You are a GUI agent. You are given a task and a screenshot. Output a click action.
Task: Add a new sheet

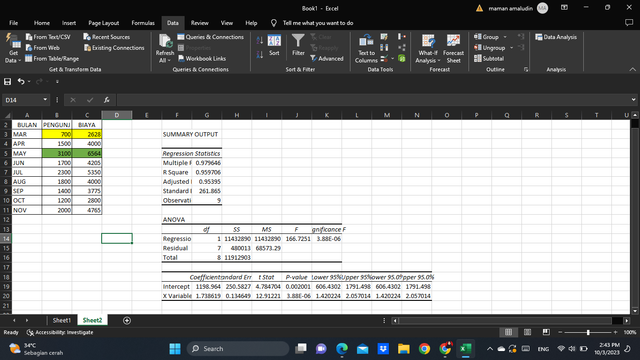coord(127,321)
